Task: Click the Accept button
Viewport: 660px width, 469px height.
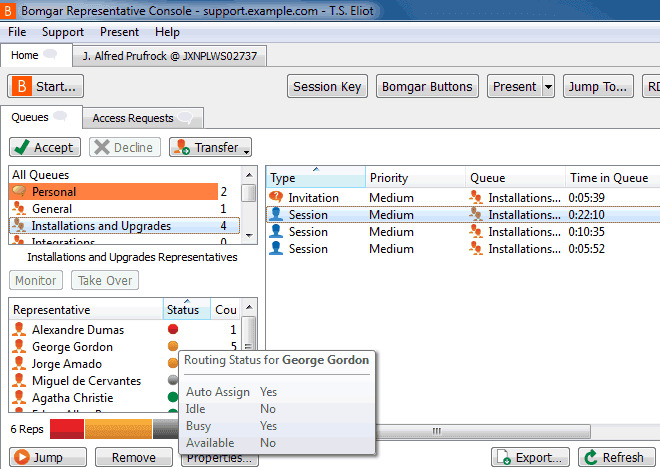Action: pos(45,147)
